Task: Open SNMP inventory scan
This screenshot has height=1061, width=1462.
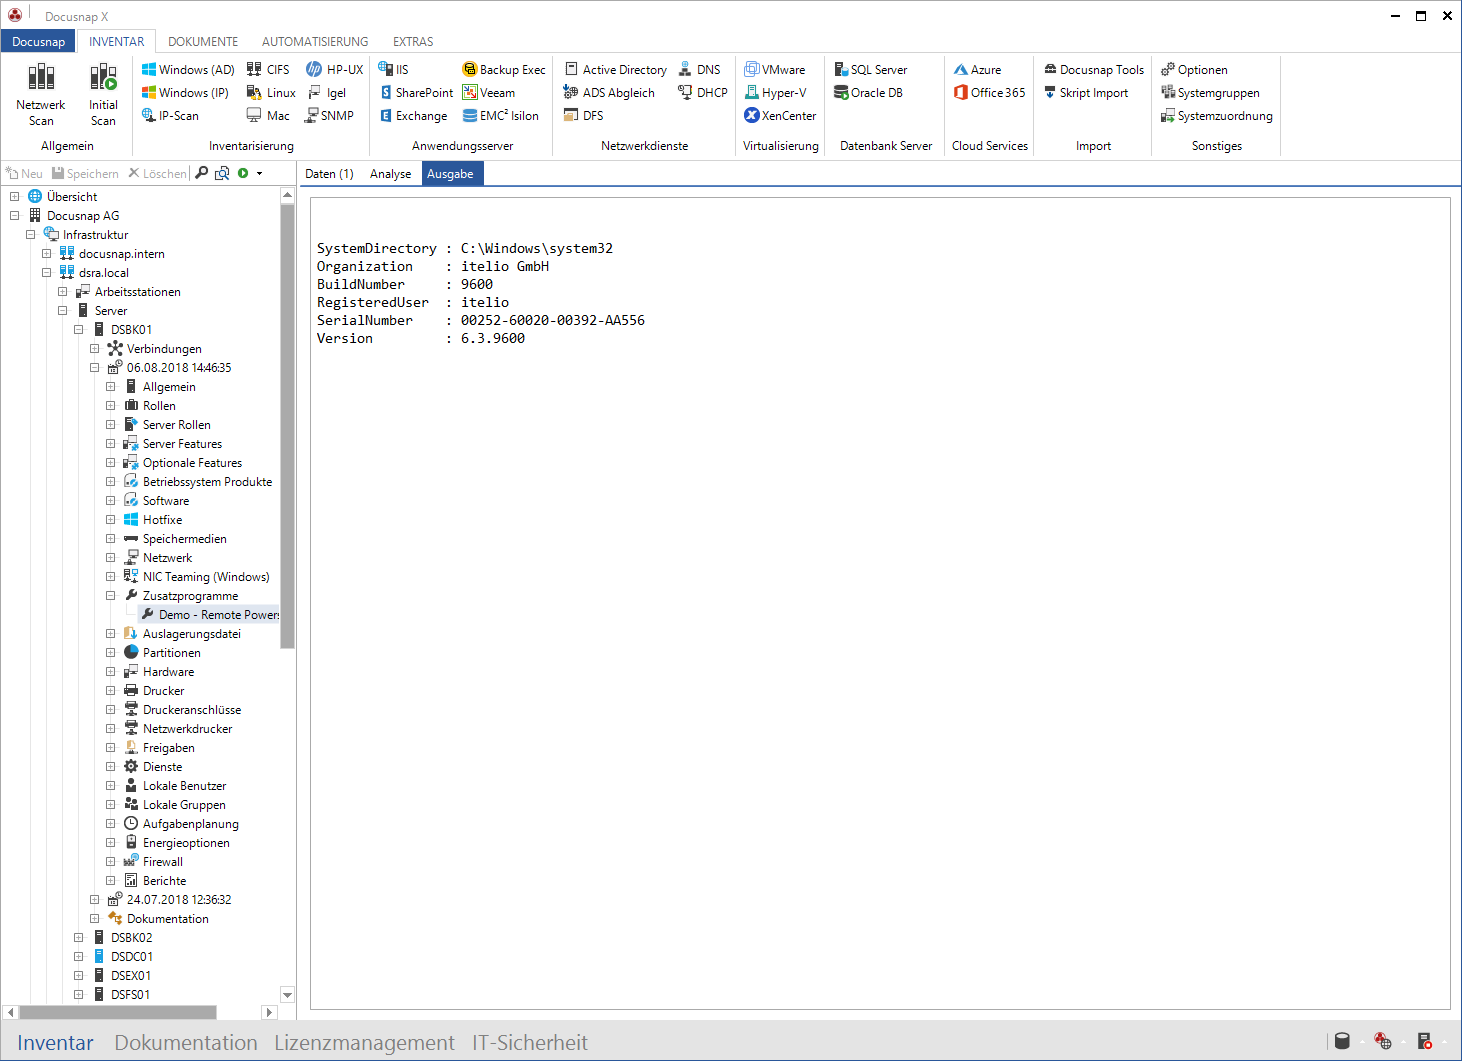Action: [330, 115]
